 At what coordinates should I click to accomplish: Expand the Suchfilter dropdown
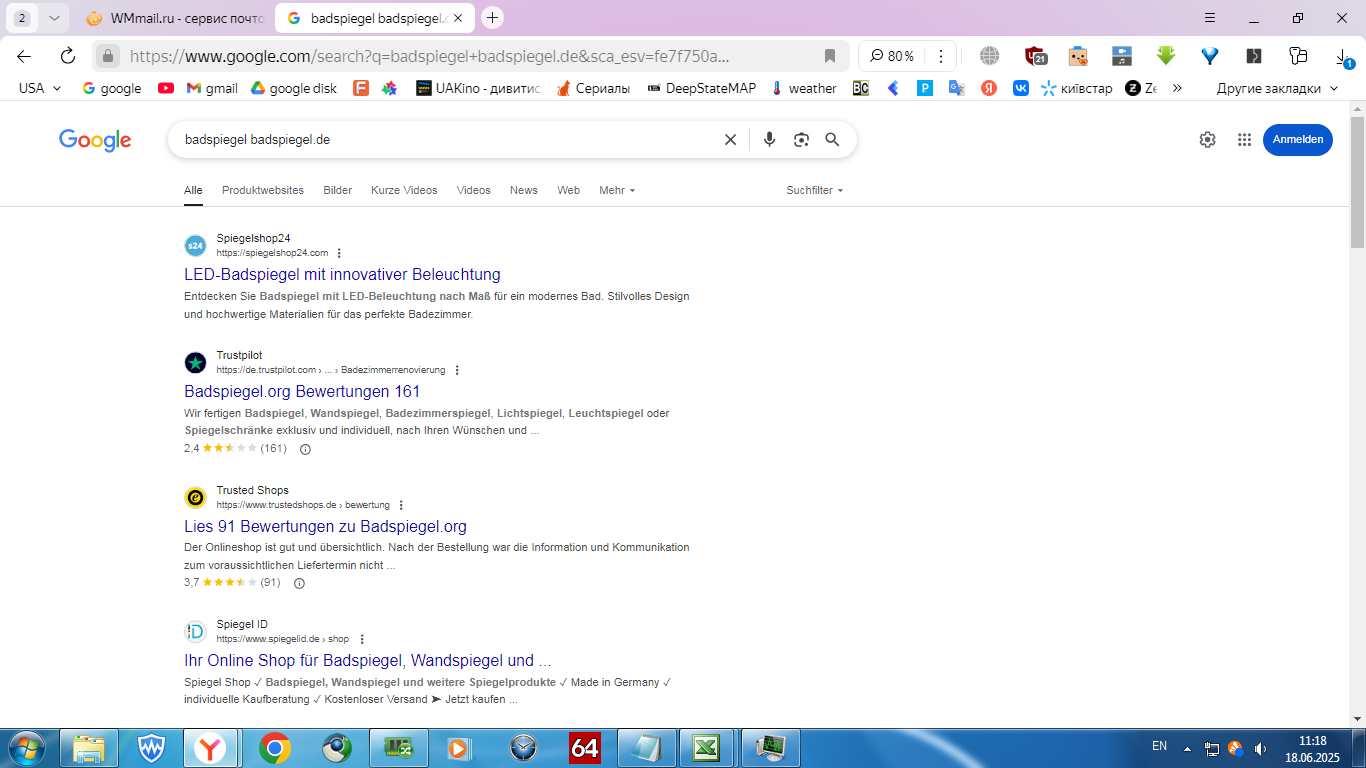[815, 190]
